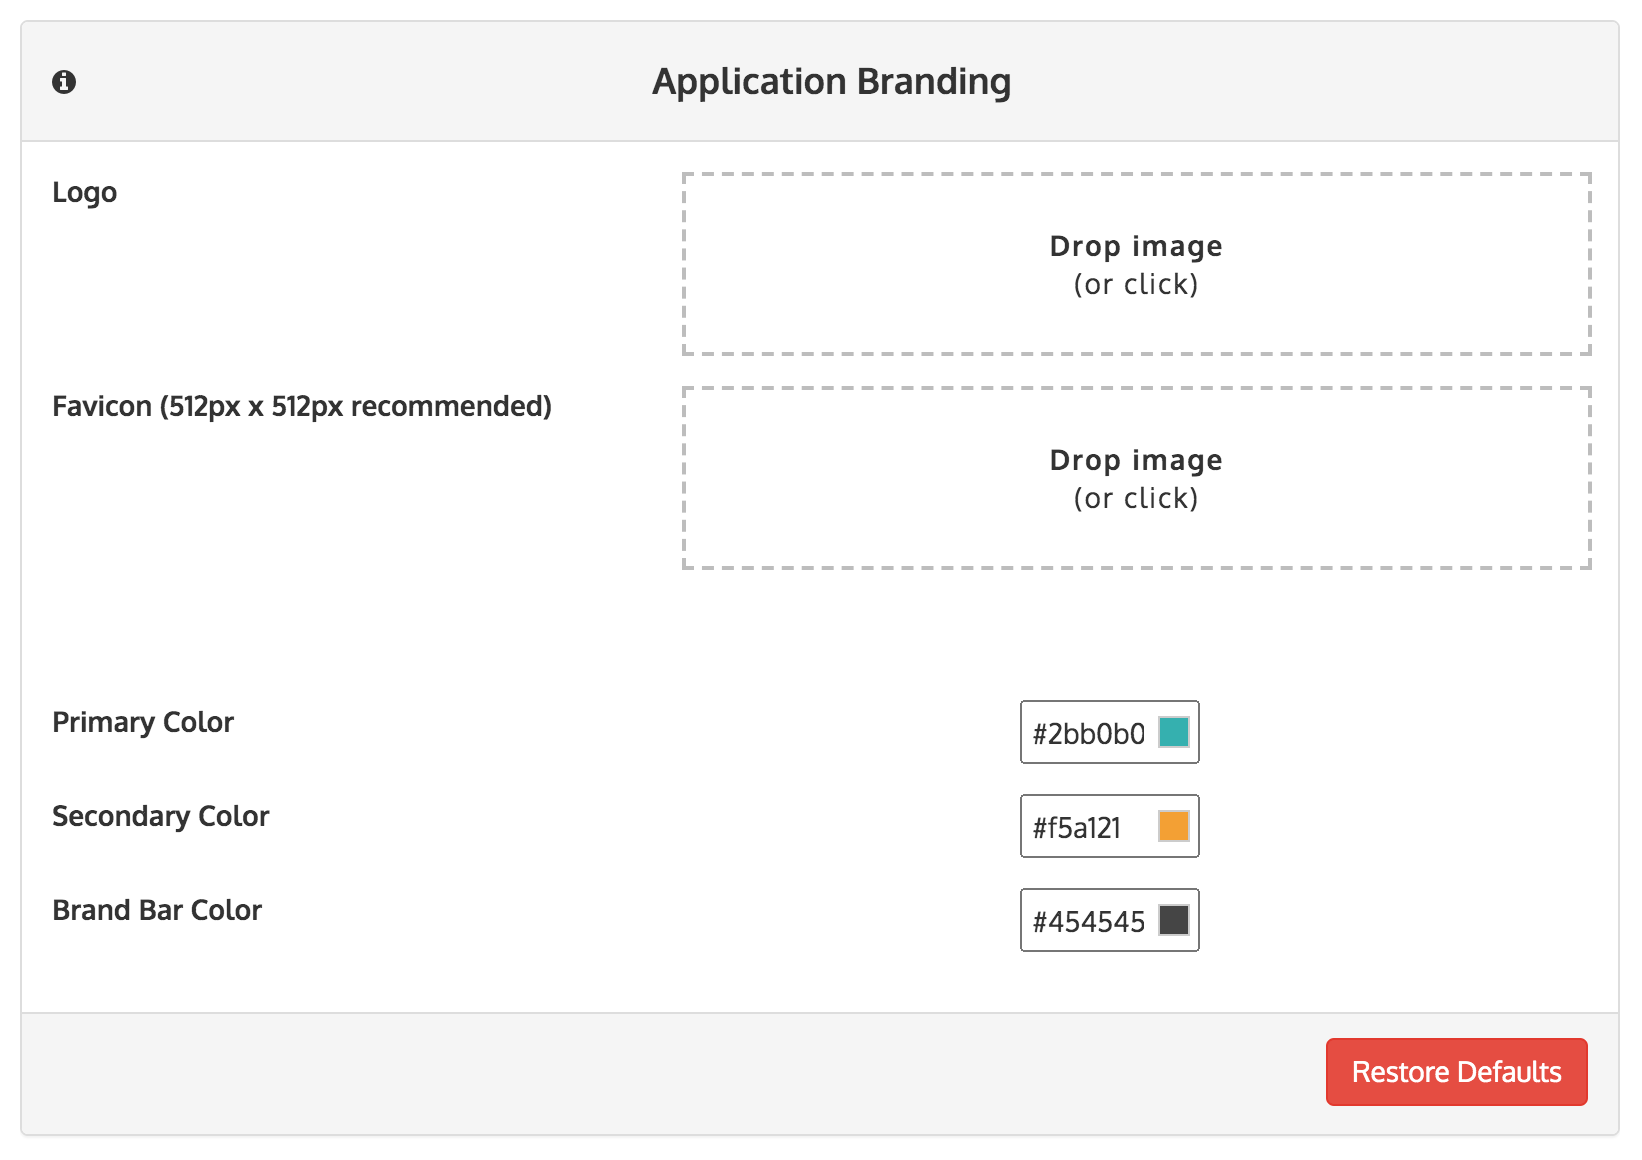
Task: Click "(or click)" text in the Favicon uploader
Action: (1136, 498)
